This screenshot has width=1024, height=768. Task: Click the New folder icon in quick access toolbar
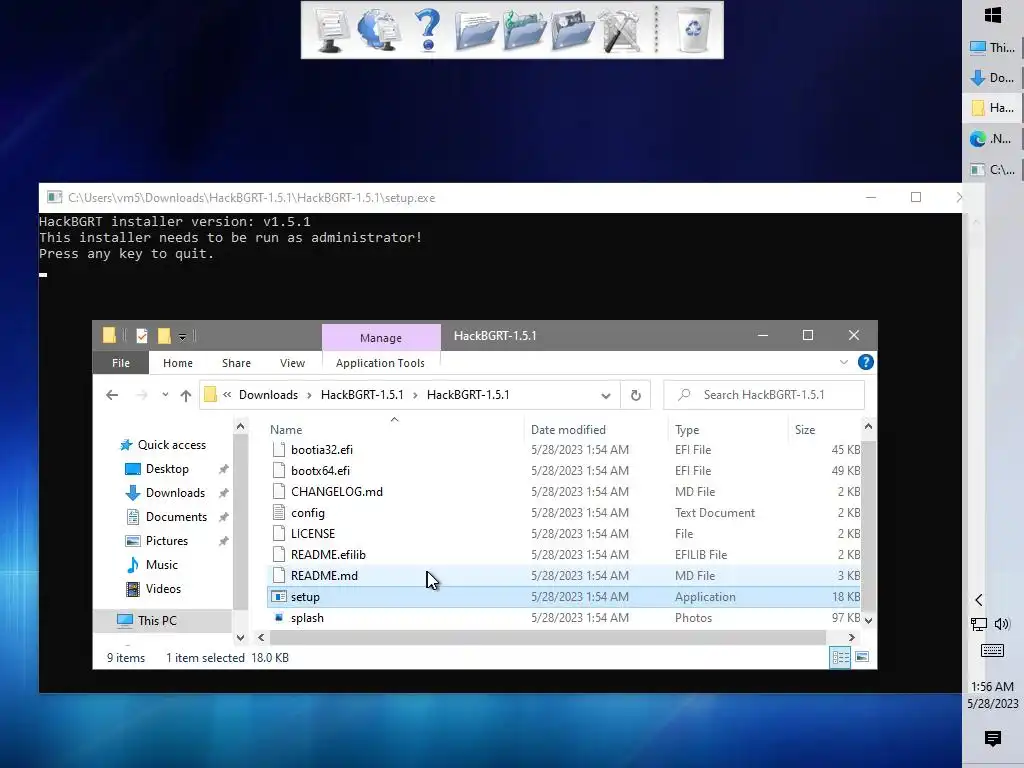click(164, 336)
